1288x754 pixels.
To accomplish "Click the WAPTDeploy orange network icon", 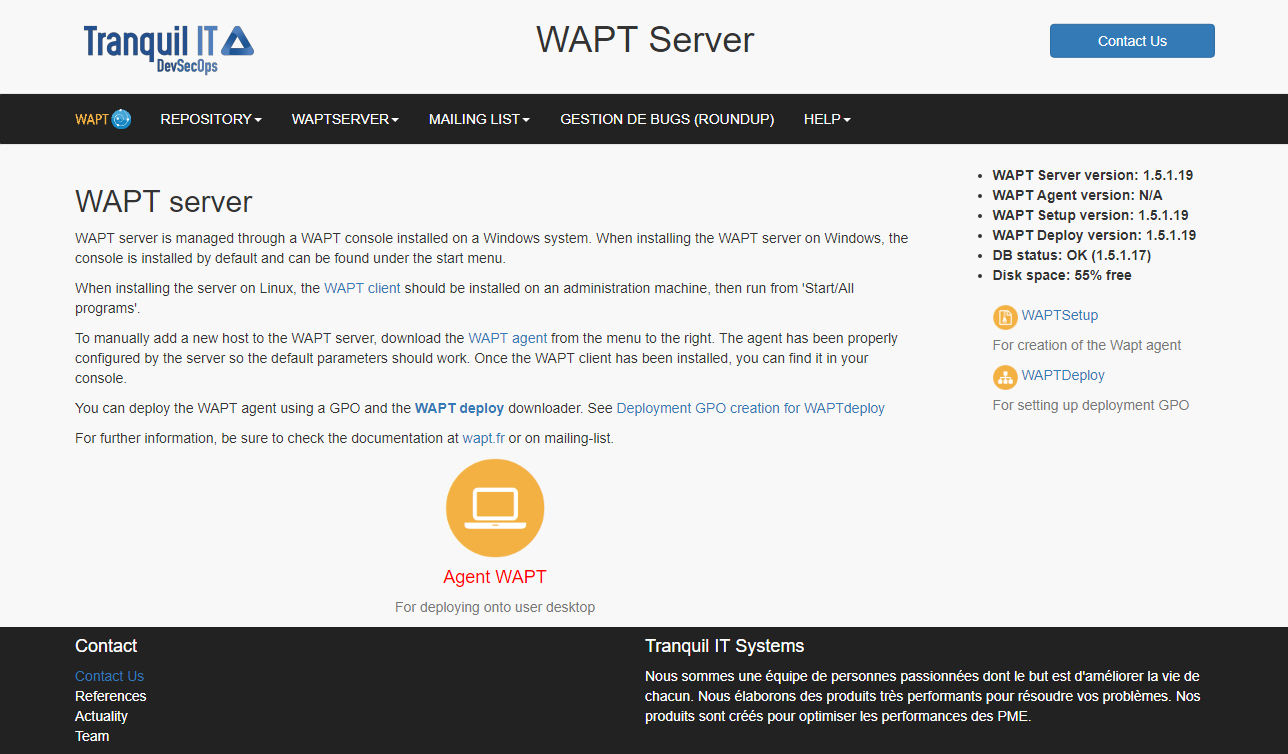I will point(1005,377).
